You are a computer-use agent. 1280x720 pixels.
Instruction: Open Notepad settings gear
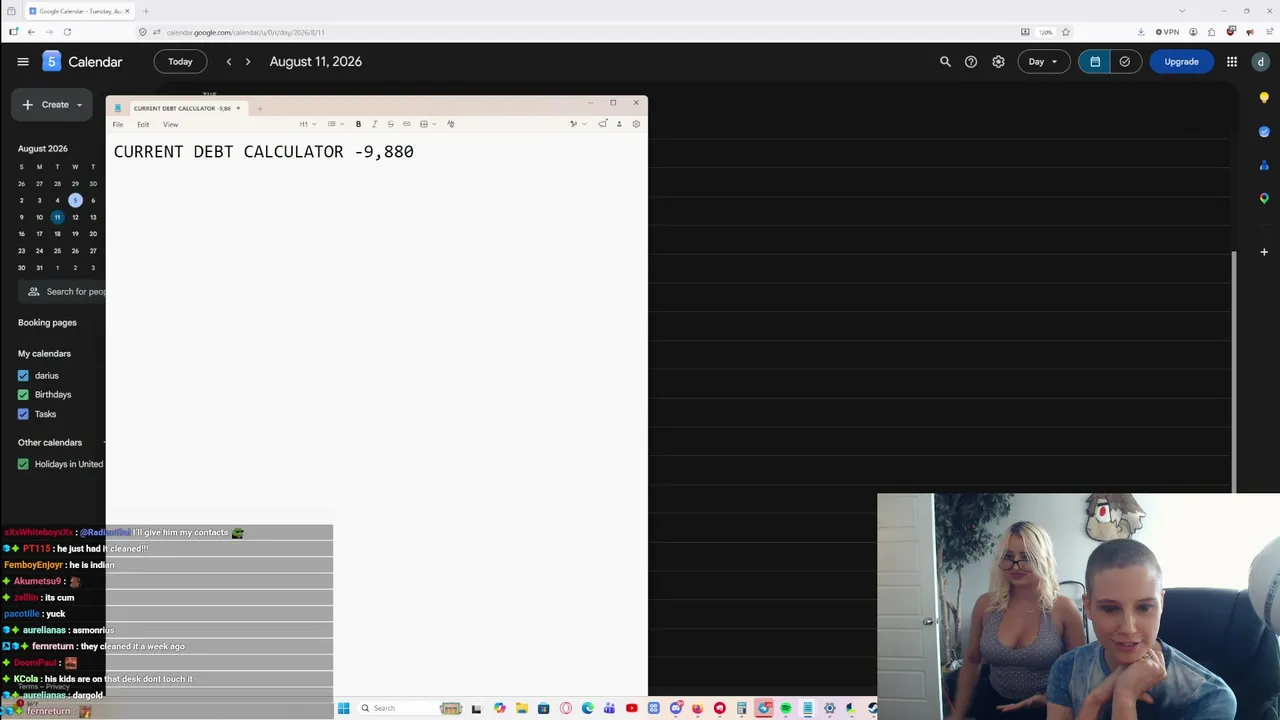click(636, 124)
